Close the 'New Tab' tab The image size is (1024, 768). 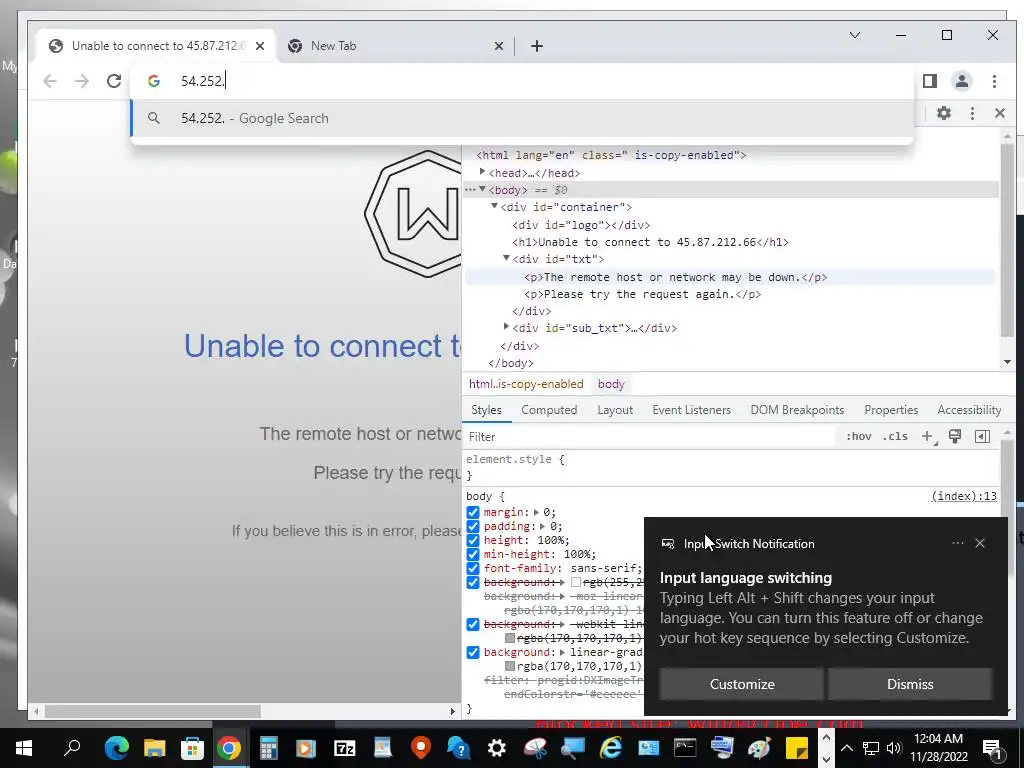point(498,46)
